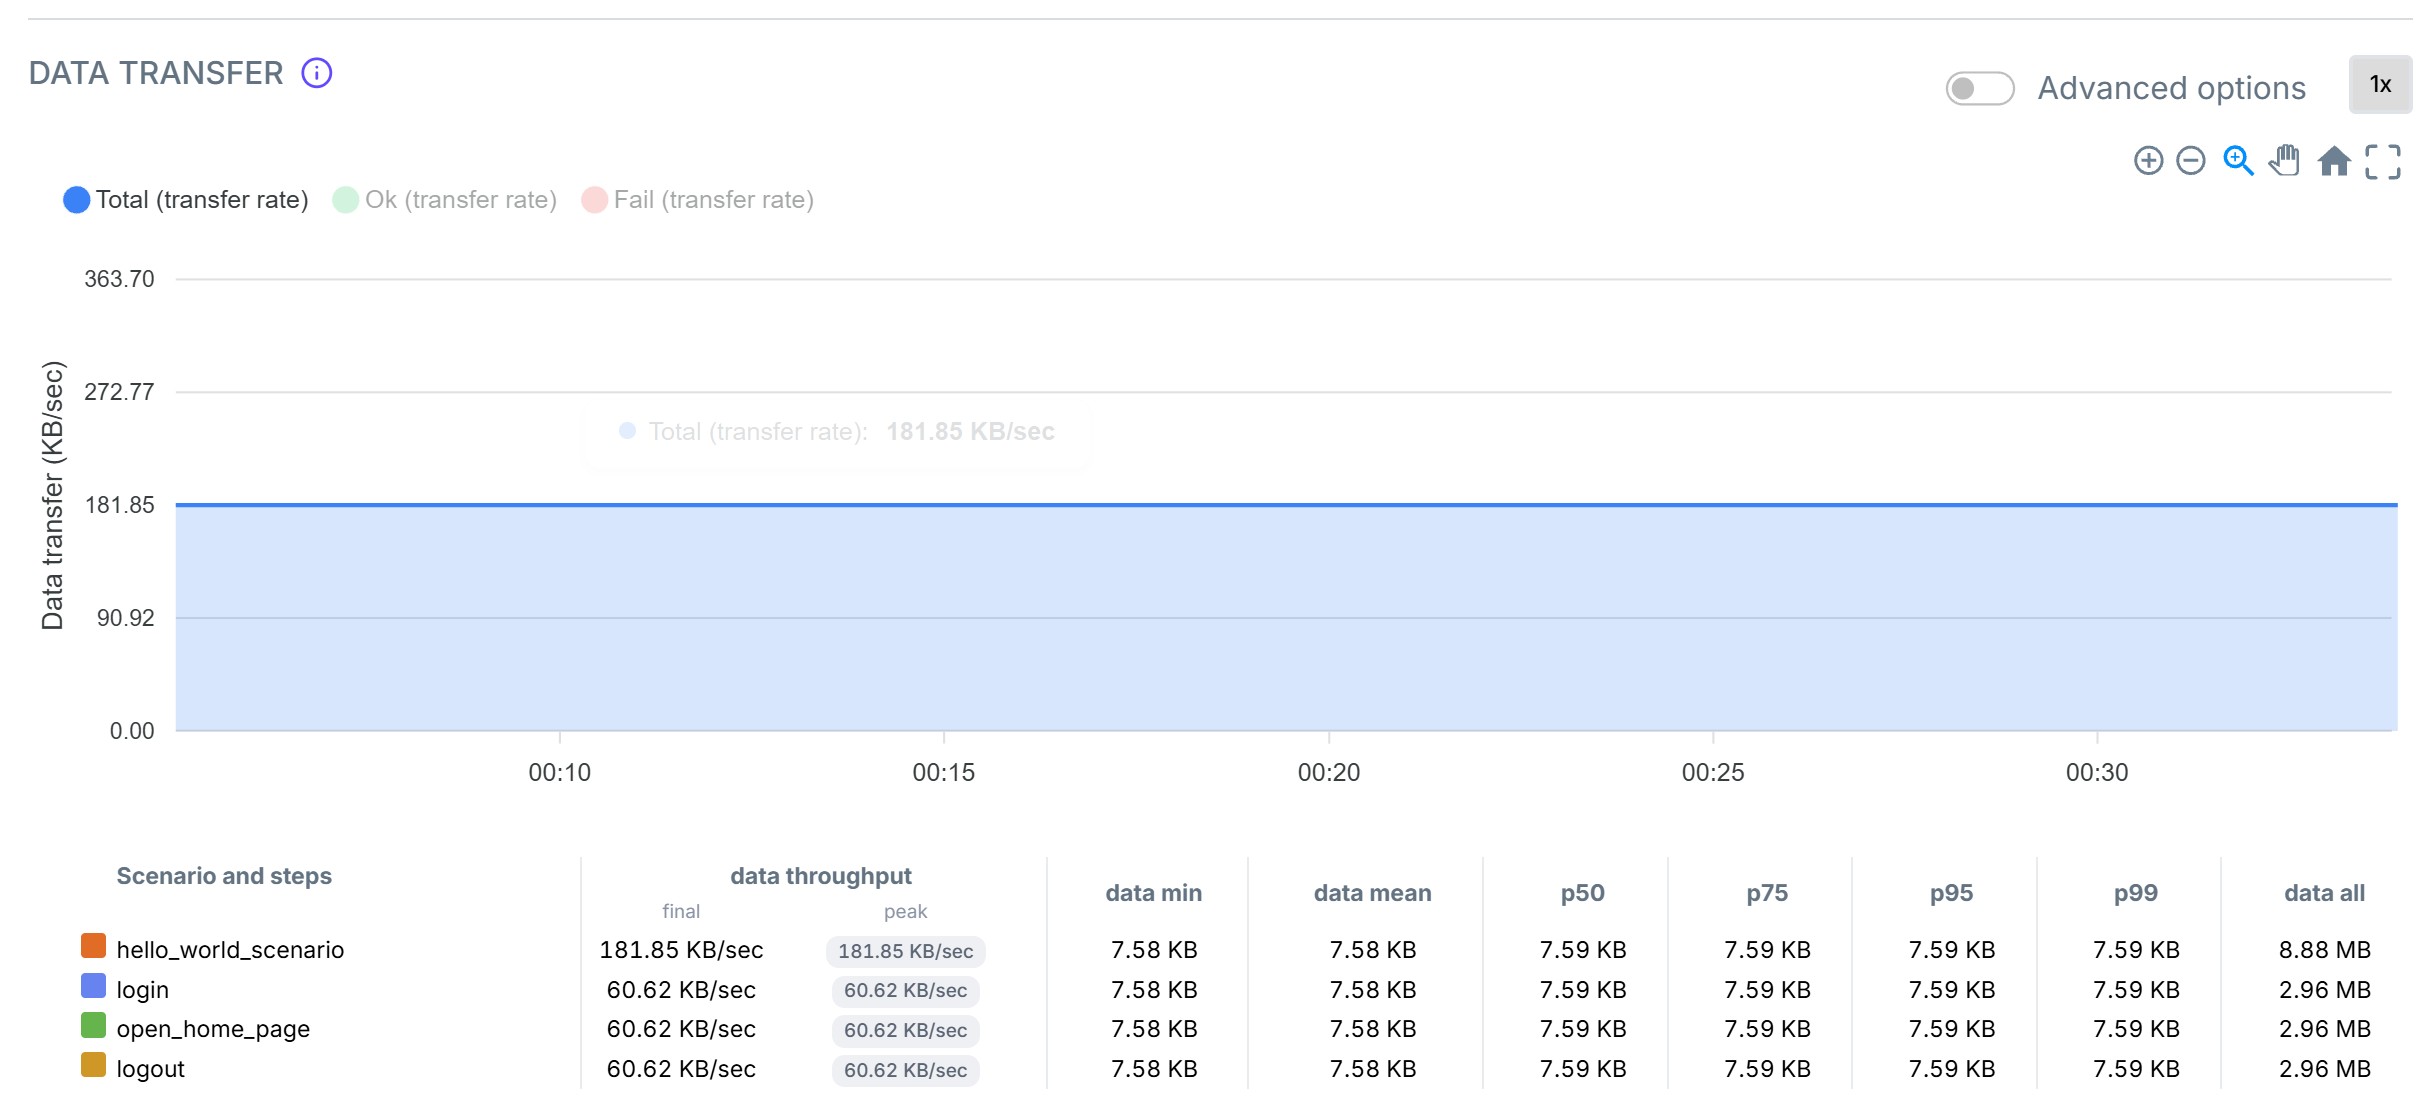
Task: Toggle the Advanced options switch
Action: pos(1979,88)
